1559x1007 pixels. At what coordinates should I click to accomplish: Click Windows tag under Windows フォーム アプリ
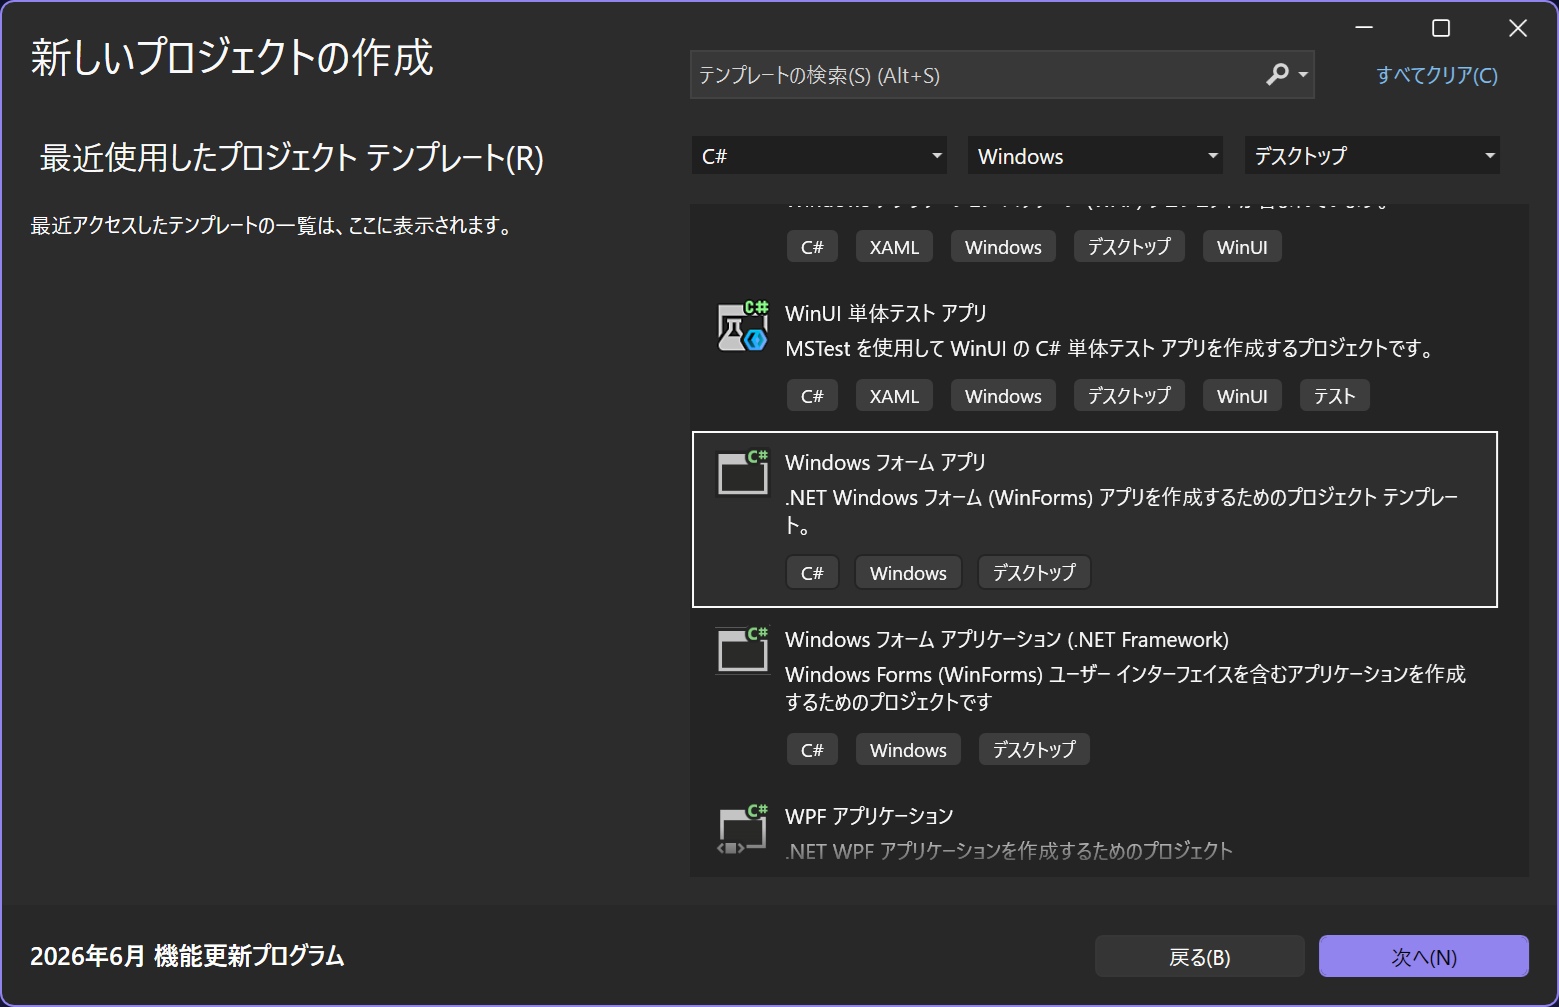[908, 573]
